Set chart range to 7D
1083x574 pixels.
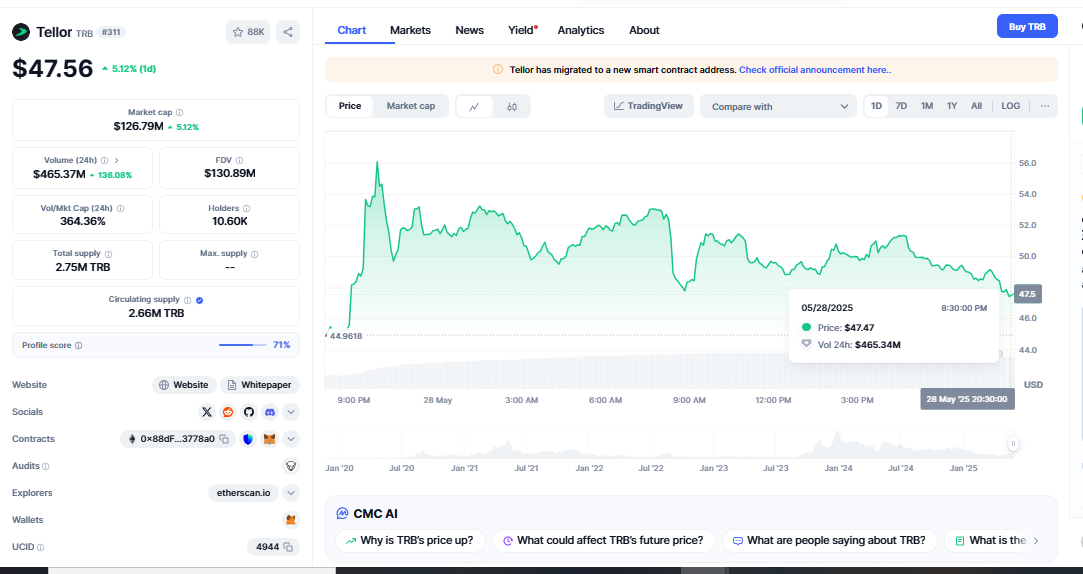[x=901, y=106]
